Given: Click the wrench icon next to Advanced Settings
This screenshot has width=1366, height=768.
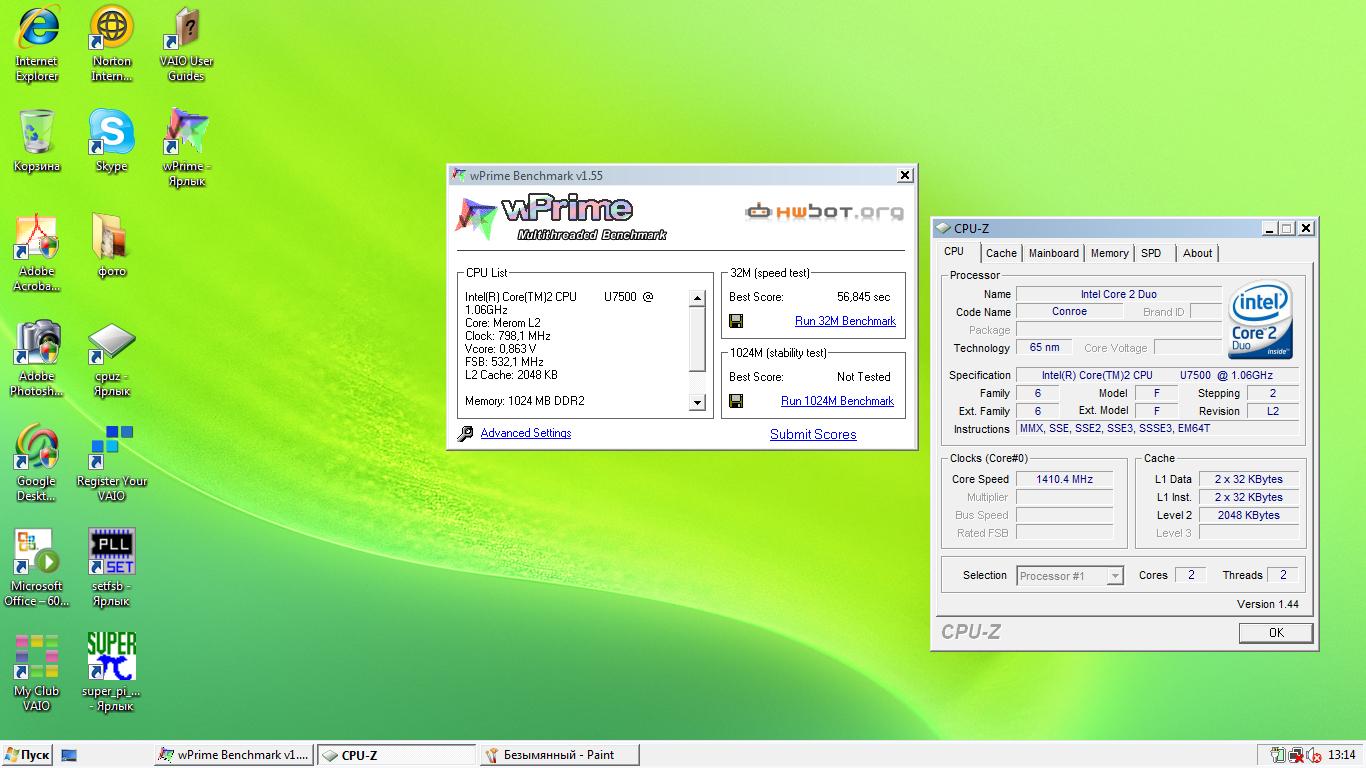Looking at the screenshot, I should (x=465, y=434).
